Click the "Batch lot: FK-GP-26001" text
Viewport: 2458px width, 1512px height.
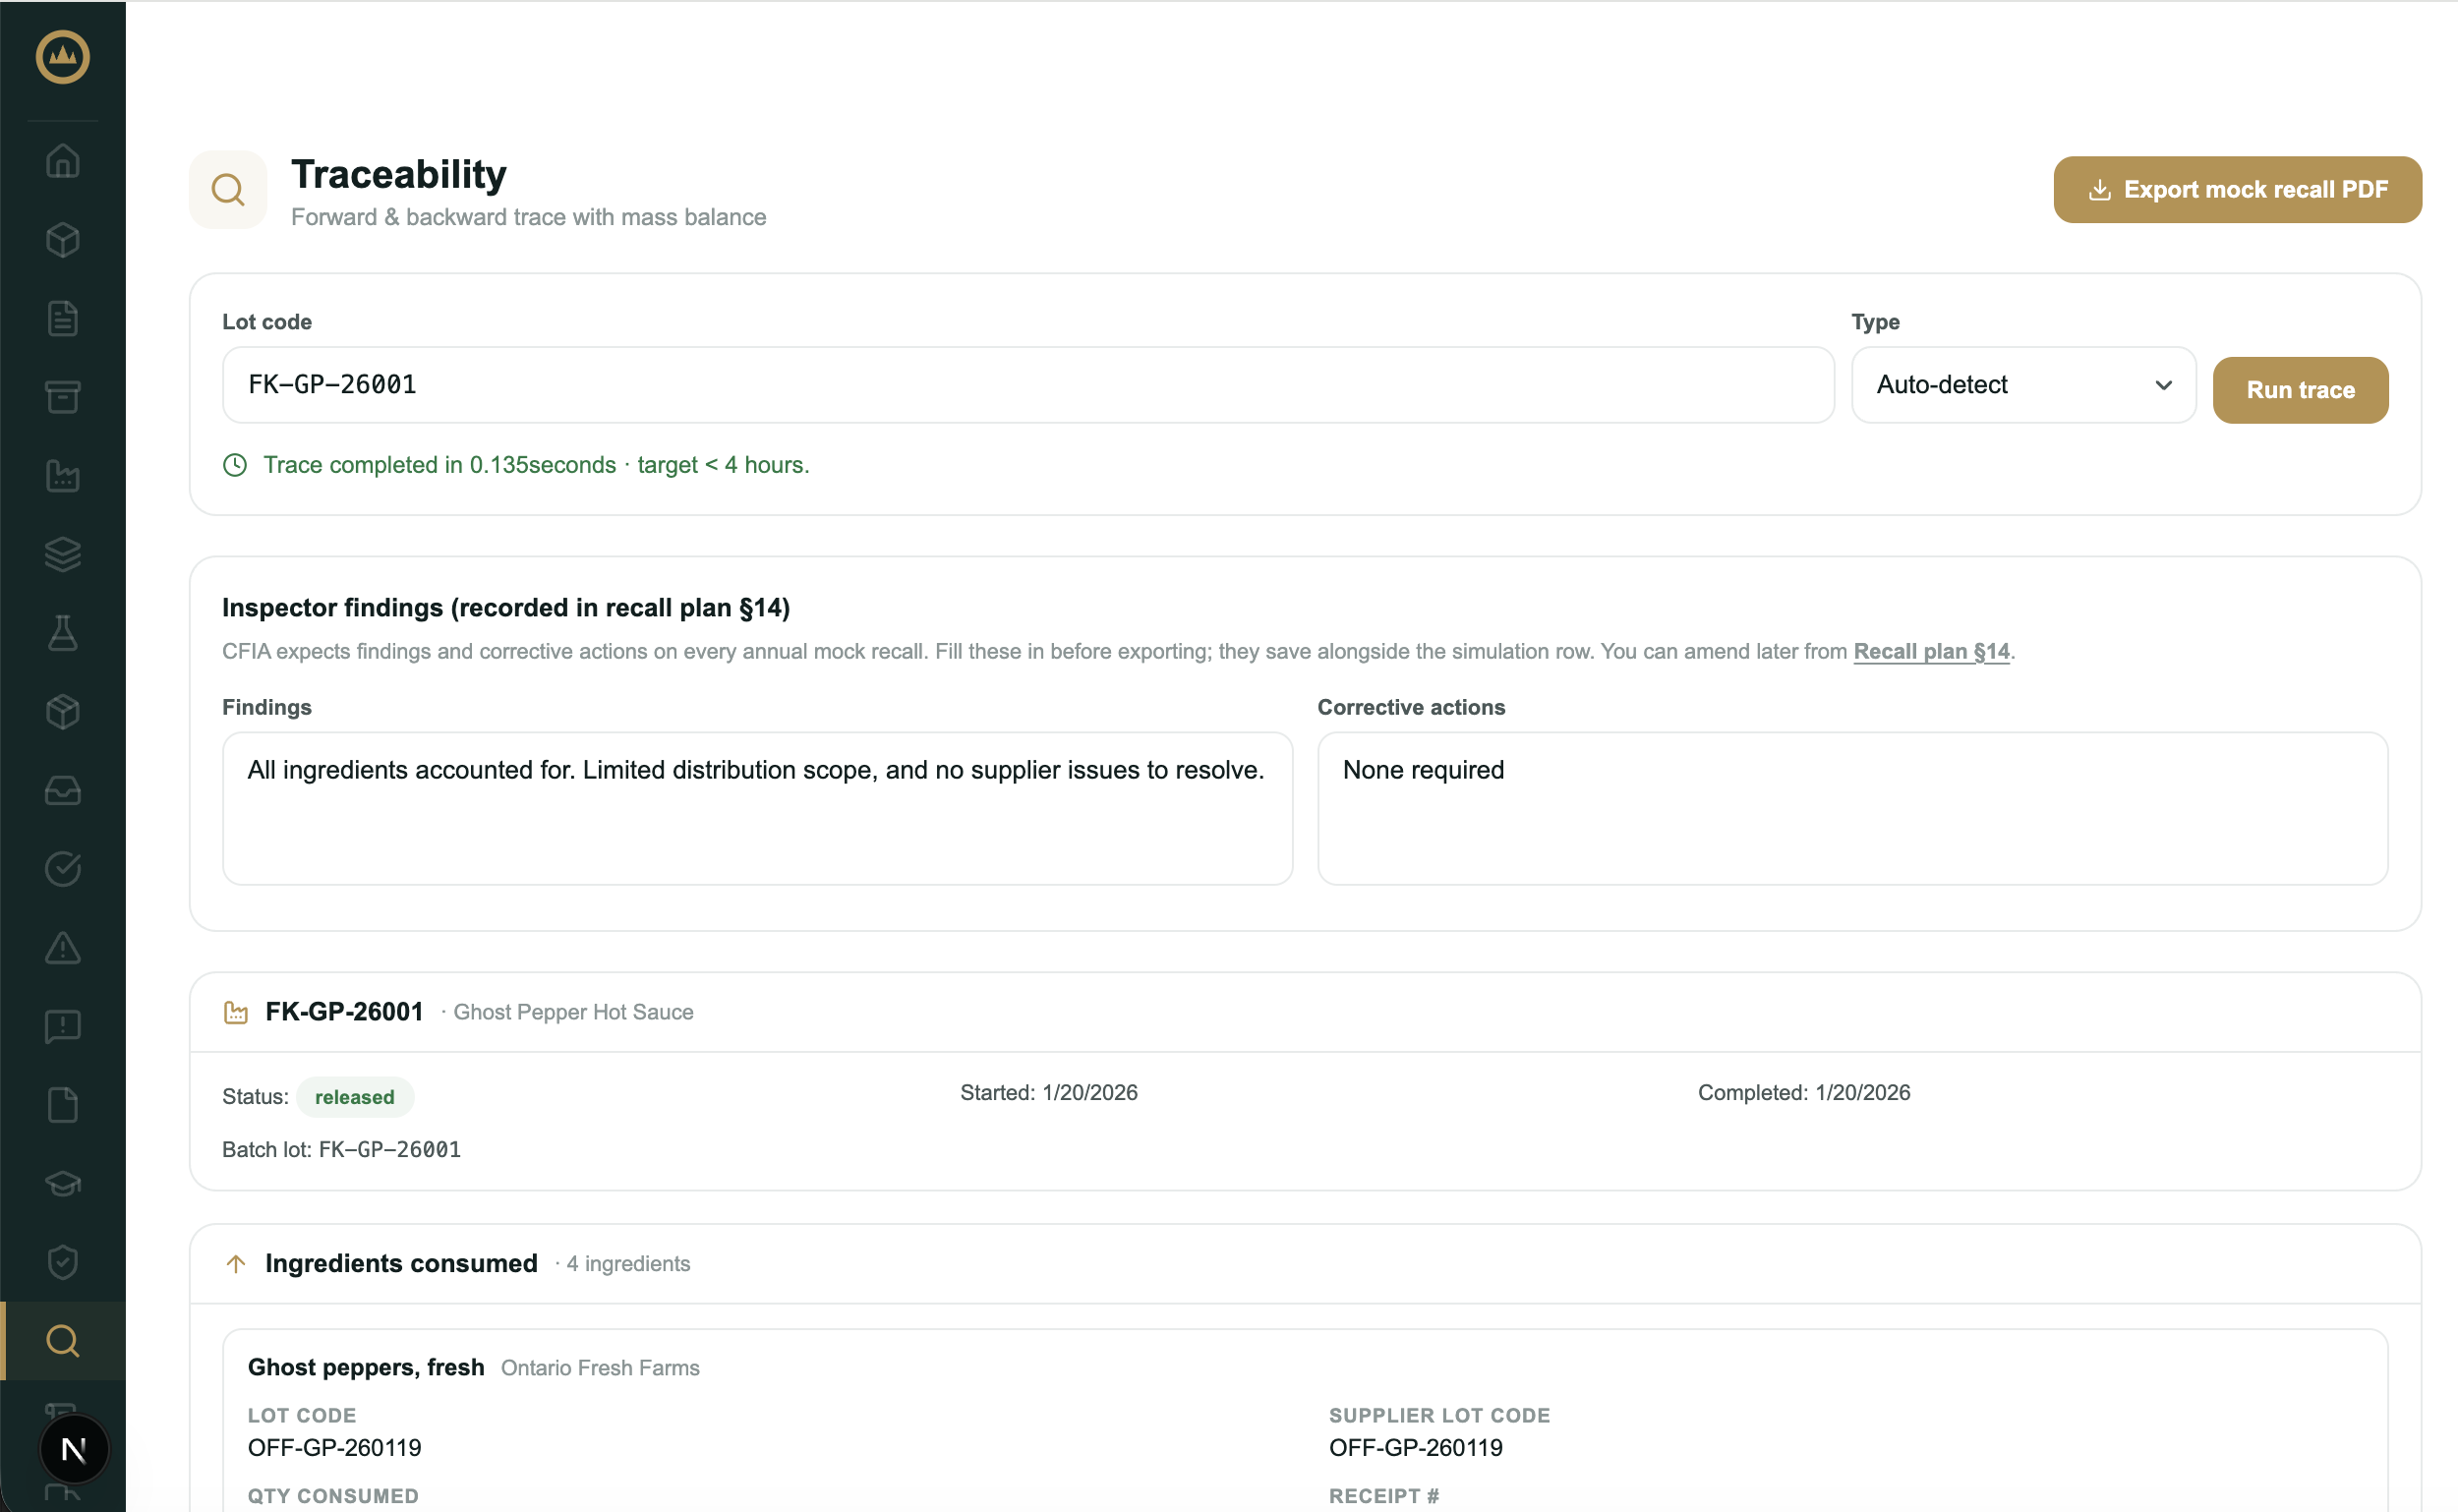click(342, 1150)
